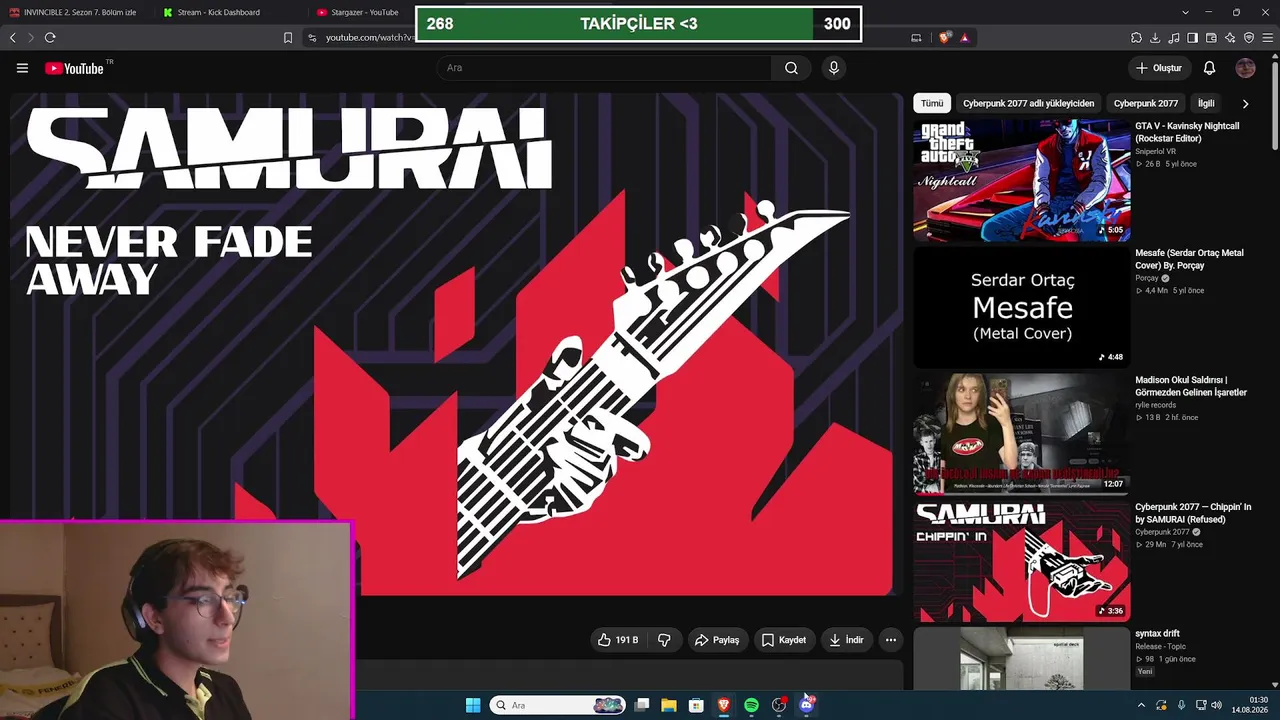Image resolution: width=1280 pixels, height=720 pixels.
Task: Open YouTube notifications bell
Action: click(x=1209, y=68)
